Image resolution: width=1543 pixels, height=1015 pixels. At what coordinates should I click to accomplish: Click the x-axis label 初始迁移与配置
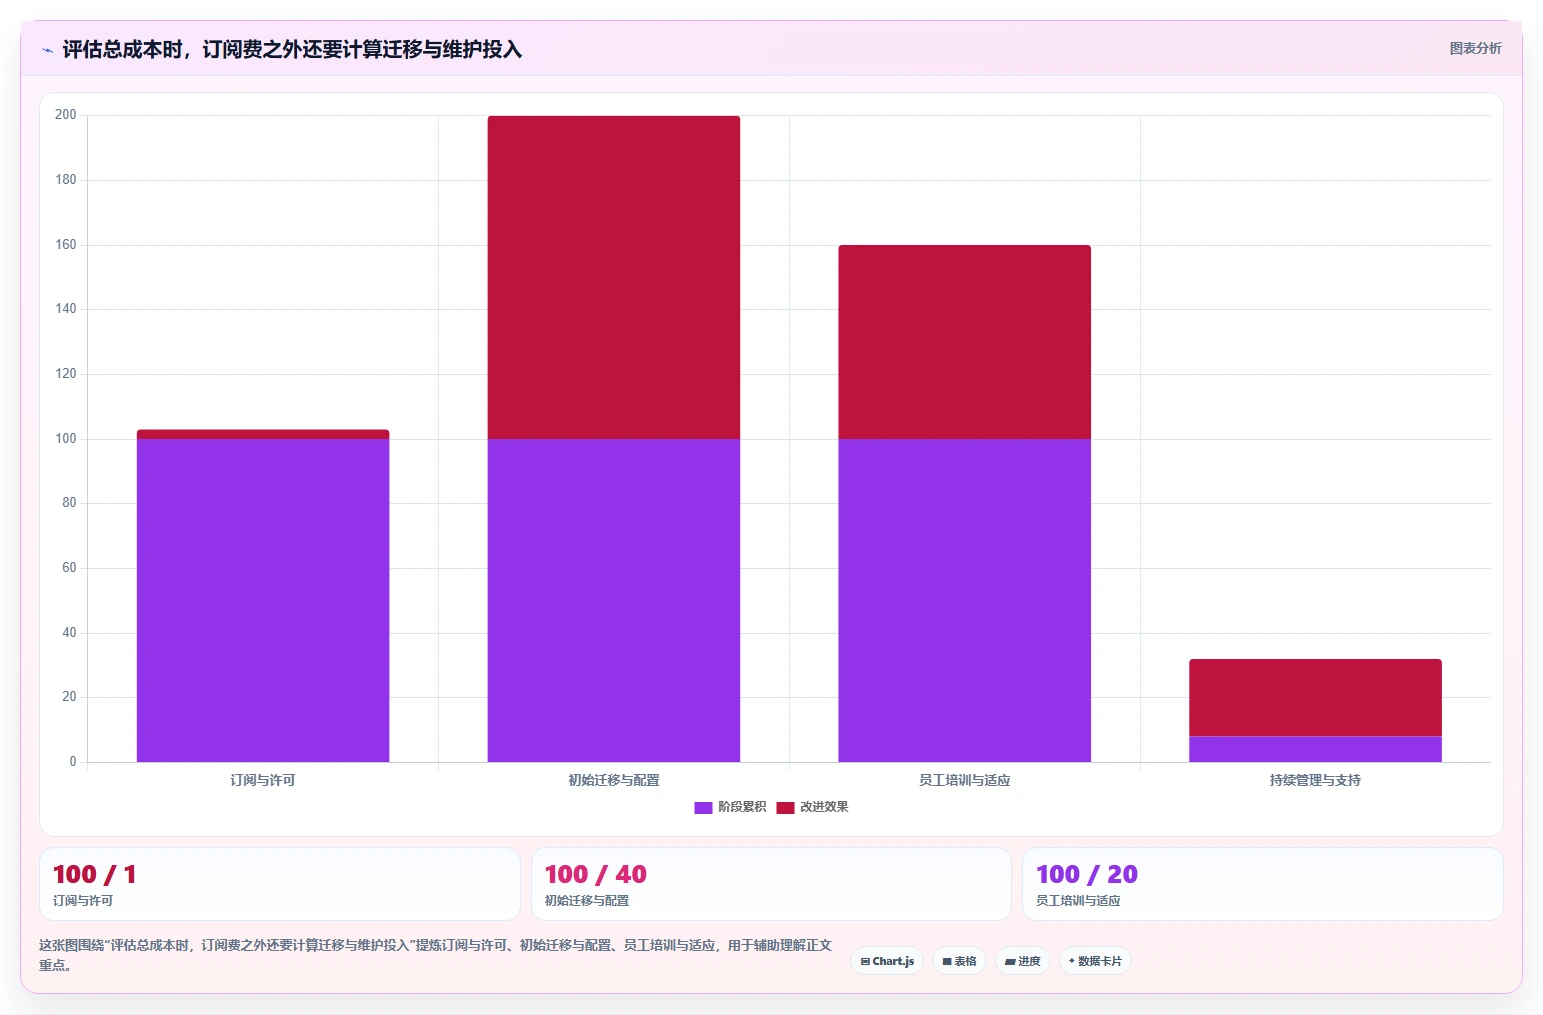[x=614, y=780]
